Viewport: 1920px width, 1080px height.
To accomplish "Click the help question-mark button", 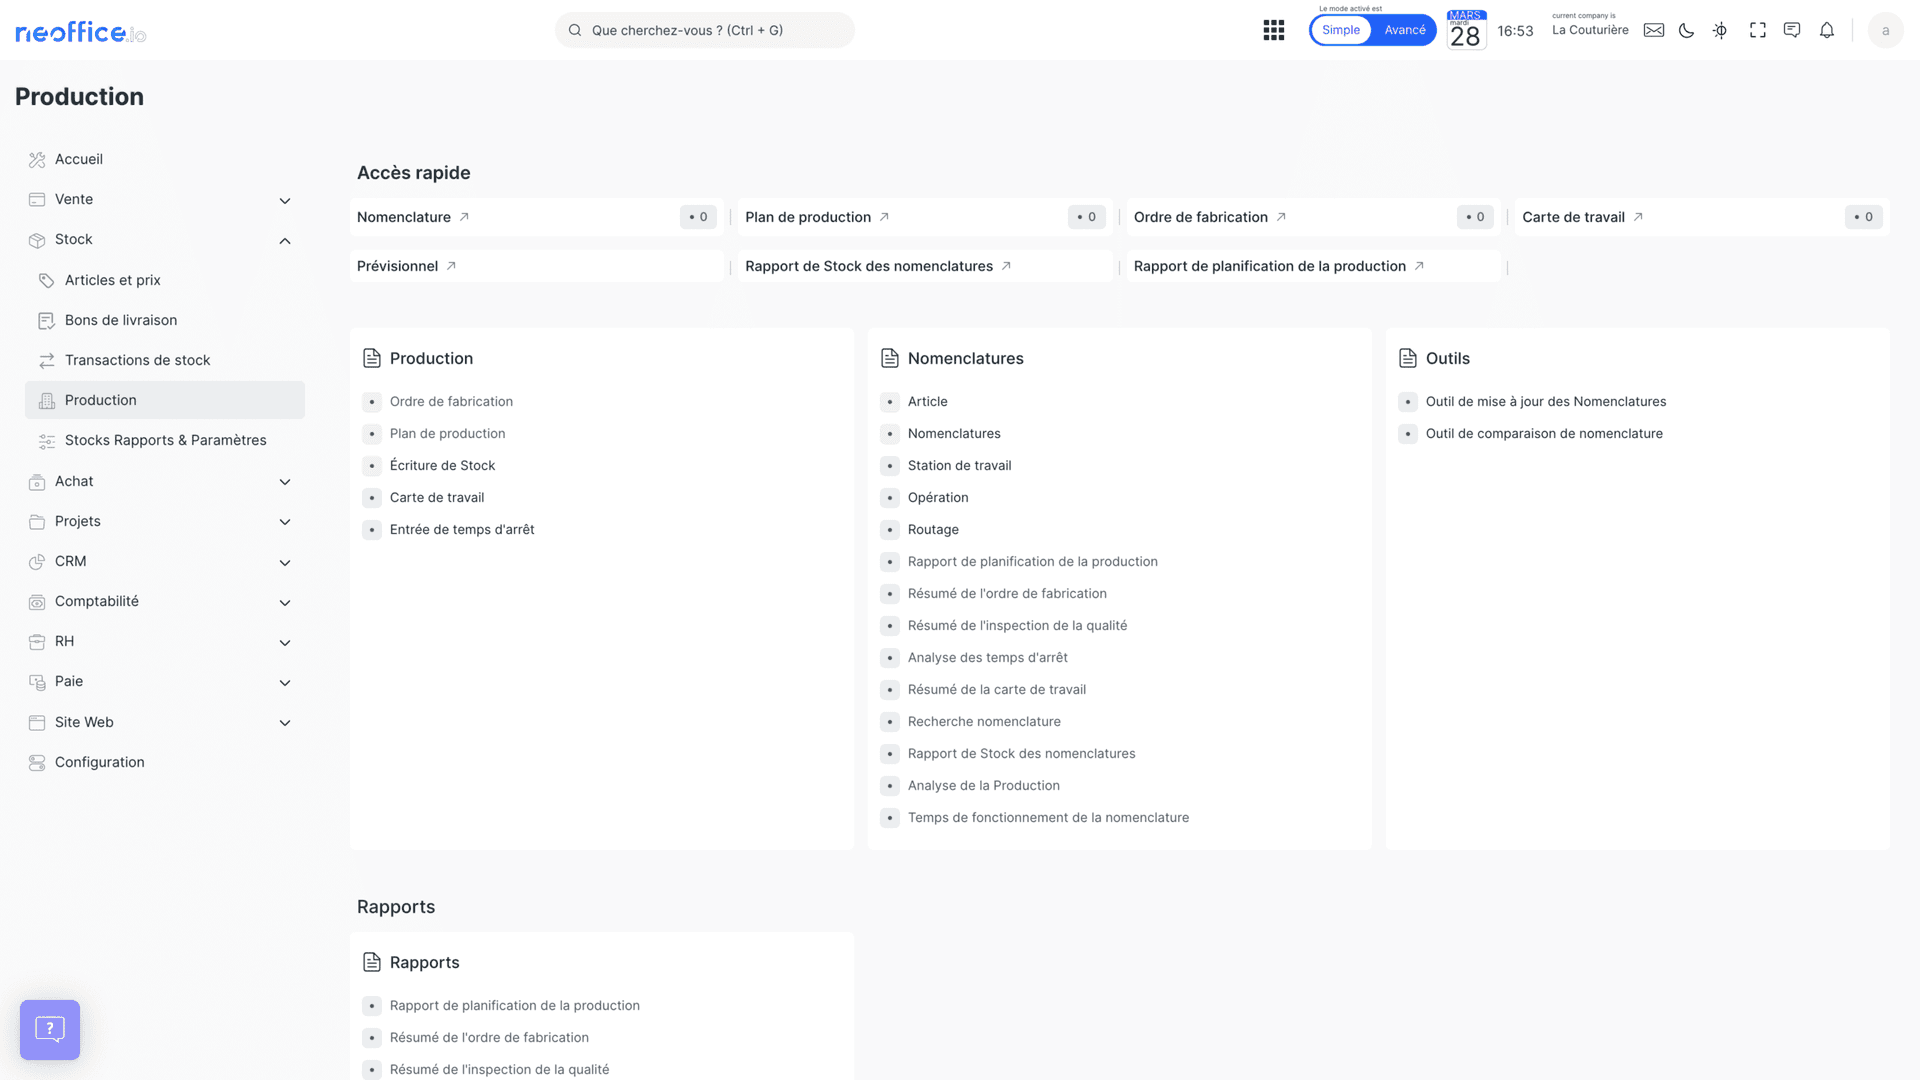I will 50,1029.
